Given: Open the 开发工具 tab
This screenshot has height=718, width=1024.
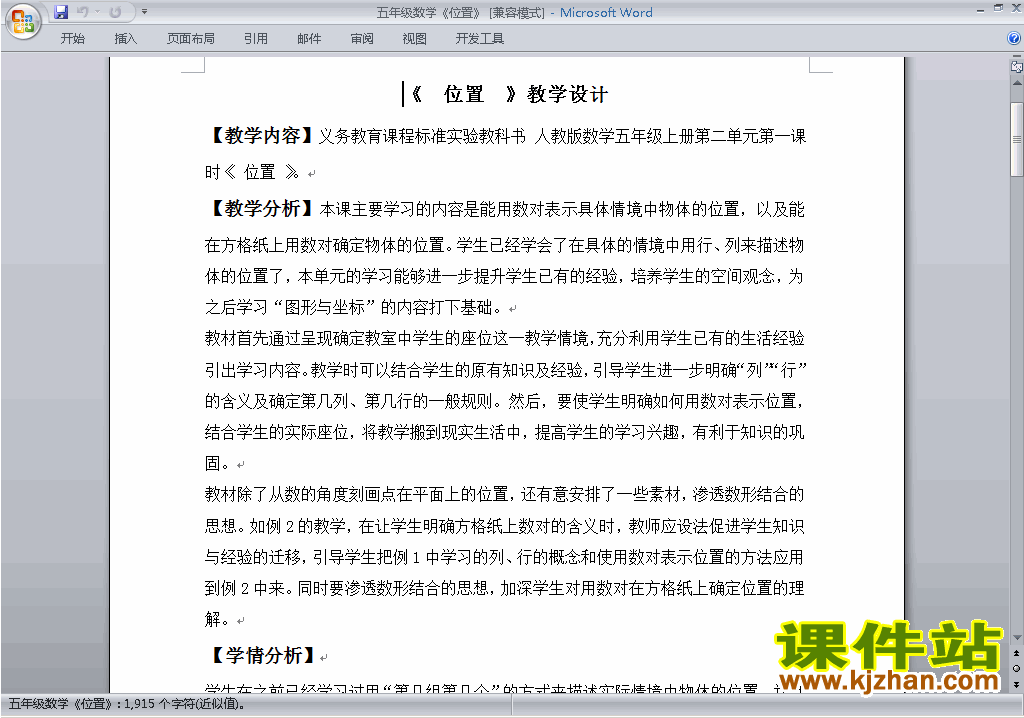Looking at the screenshot, I should (x=479, y=39).
